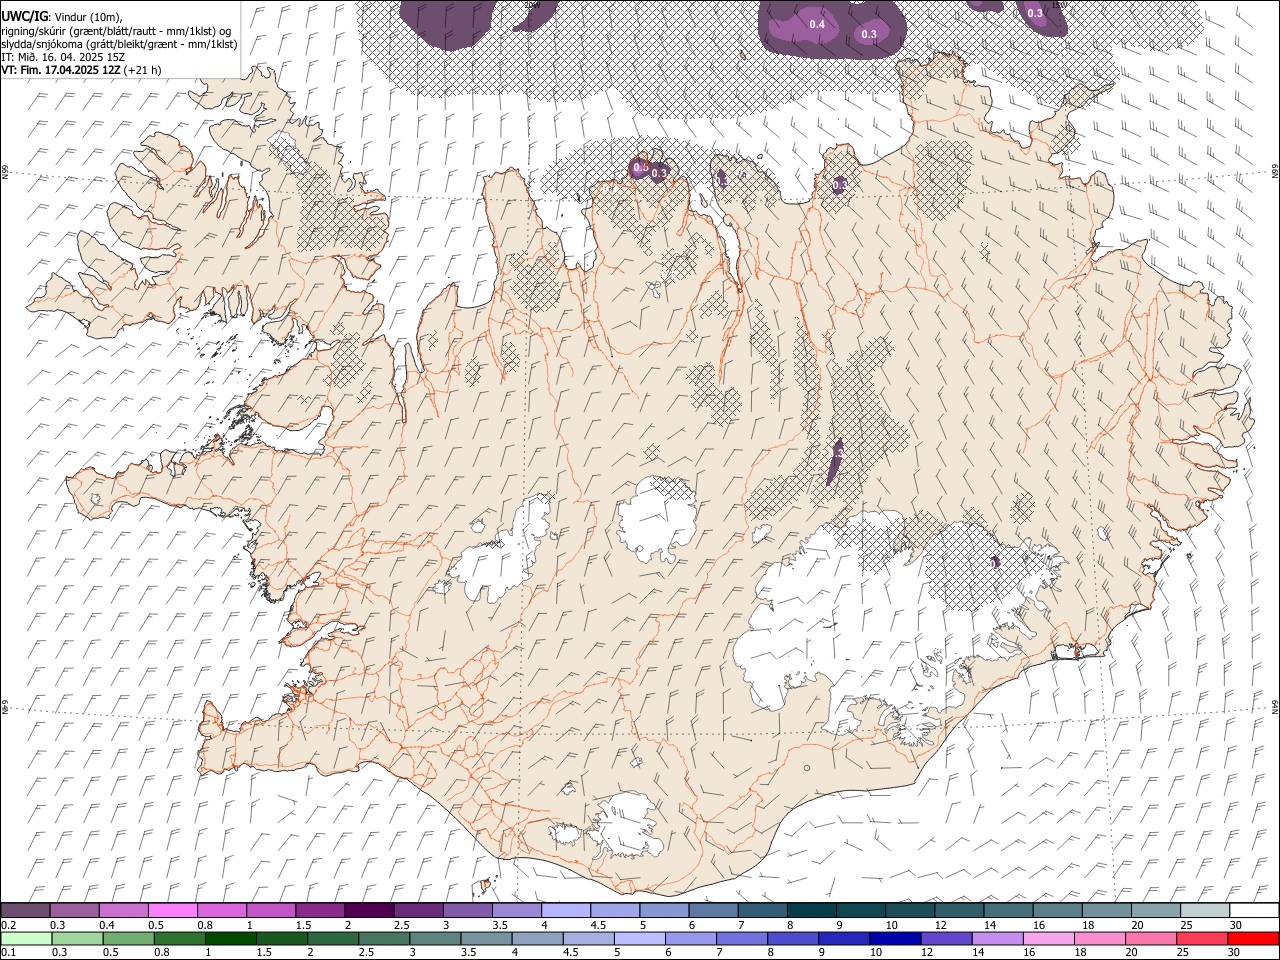
Task: Select top legend pink swatch starting at 0.5
Action: click(173, 910)
